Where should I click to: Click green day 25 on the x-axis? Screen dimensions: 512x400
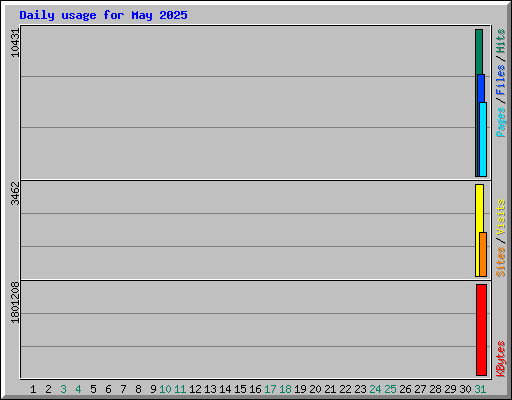390,389
